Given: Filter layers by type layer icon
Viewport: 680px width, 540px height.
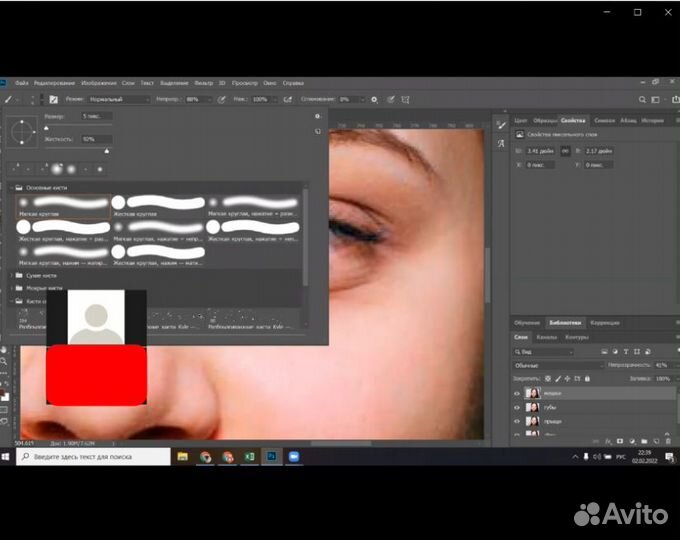Looking at the screenshot, I should 626,352.
